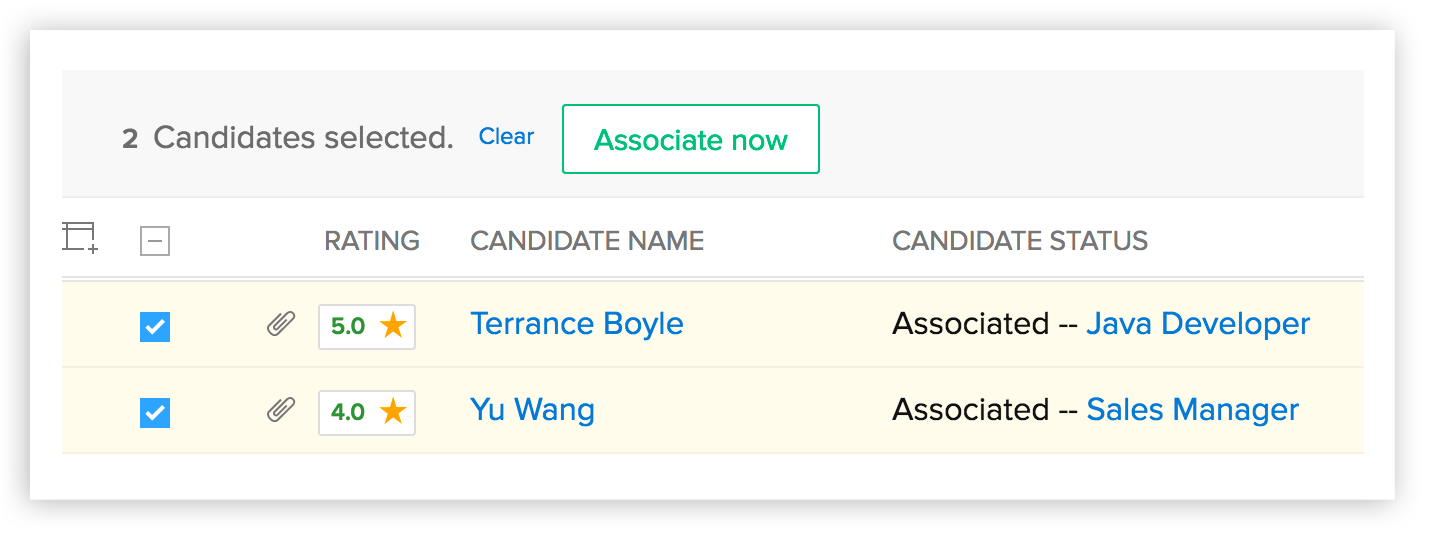Click the 4.0 rating value for Yu Wang
Viewport: 1437px width, 548px height.
[348, 412]
